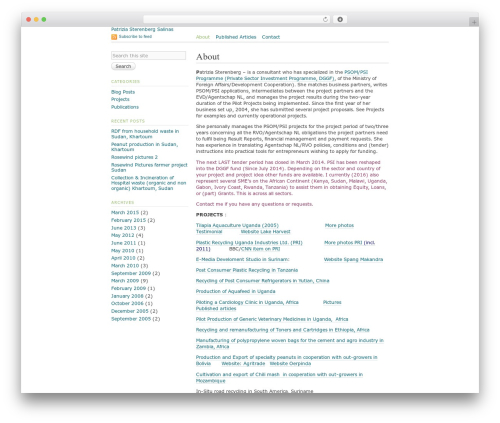The height and width of the screenshot is (423, 500).
Task: Click the RSS feed icon
Action: [114, 37]
